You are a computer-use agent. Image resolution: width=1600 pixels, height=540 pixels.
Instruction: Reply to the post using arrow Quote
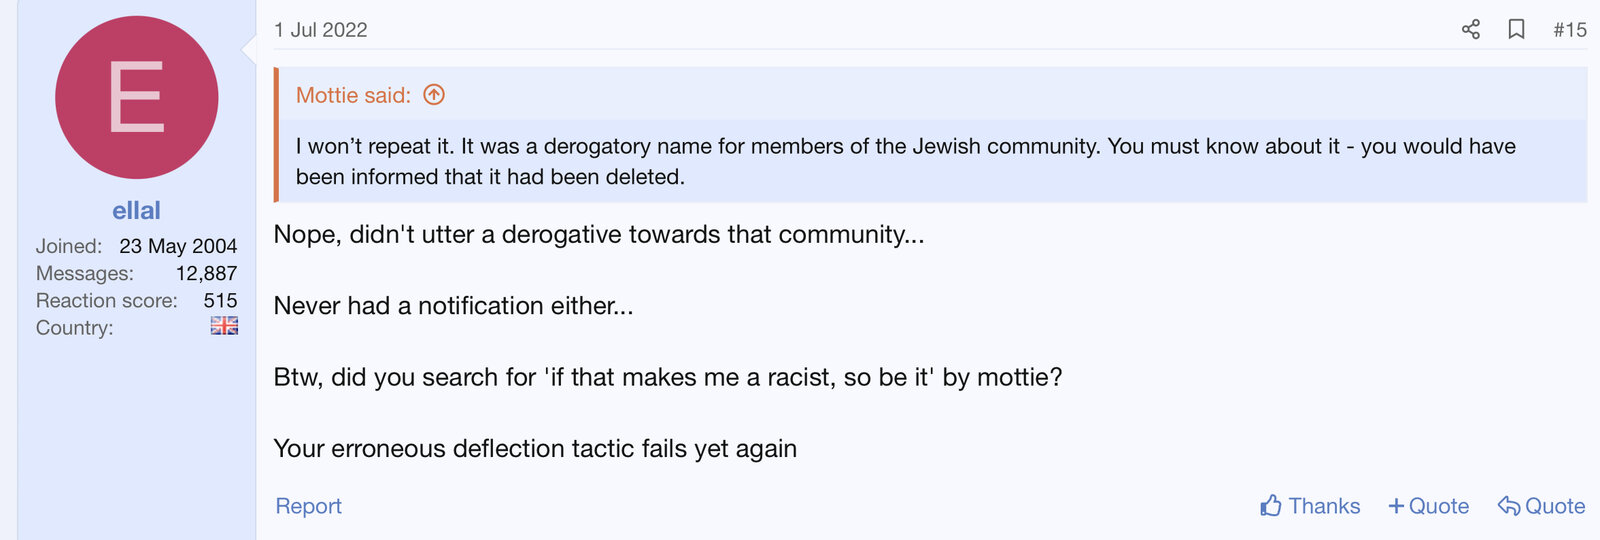click(x=1541, y=506)
